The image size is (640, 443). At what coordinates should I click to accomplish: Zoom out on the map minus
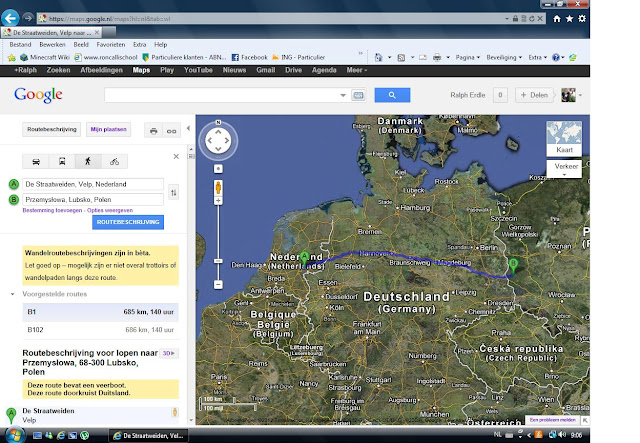(x=218, y=285)
